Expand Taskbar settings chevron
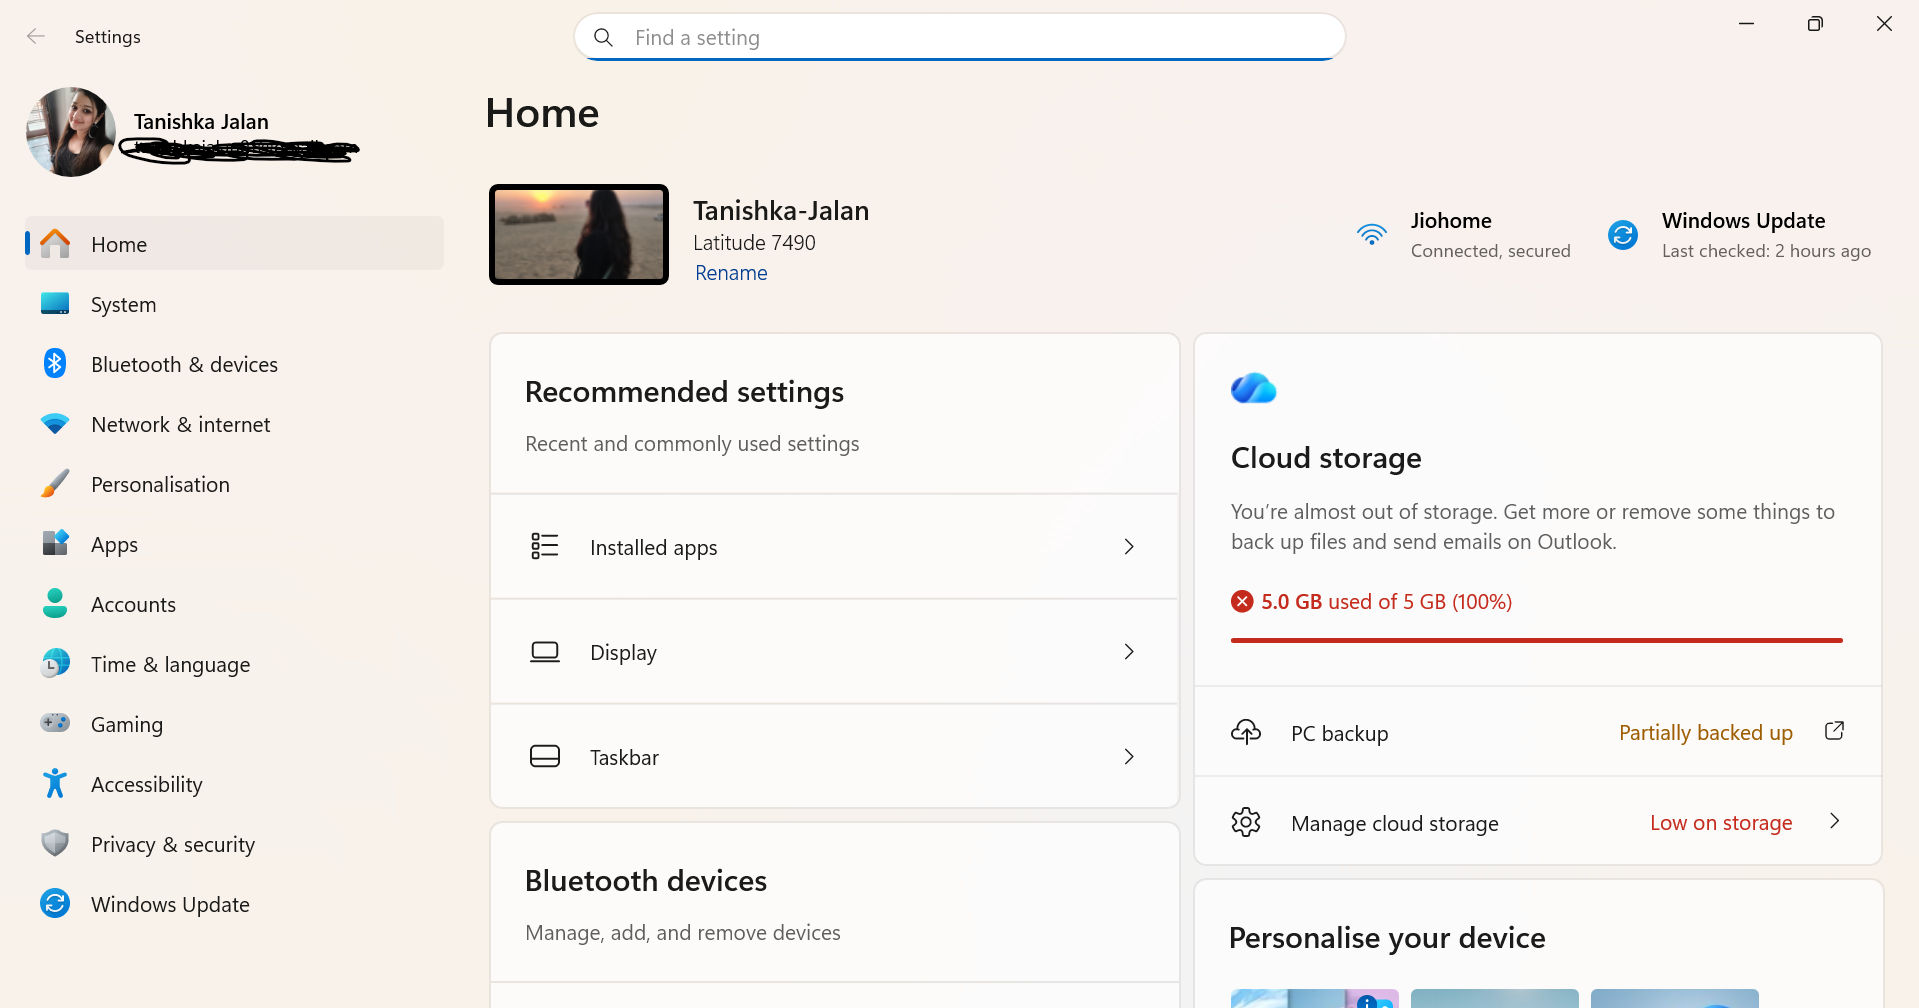Screen dimensions: 1919x1008 pos(1129,757)
